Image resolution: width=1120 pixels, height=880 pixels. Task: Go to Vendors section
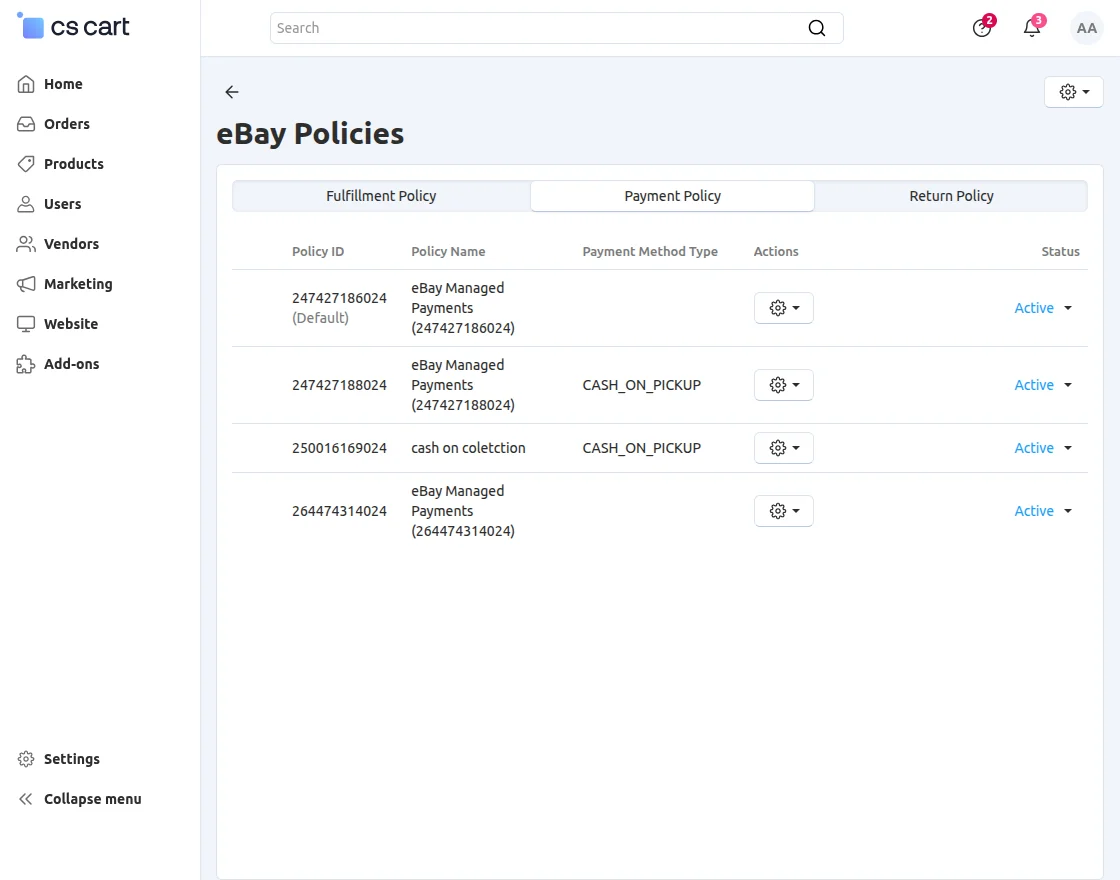click(x=71, y=244)
